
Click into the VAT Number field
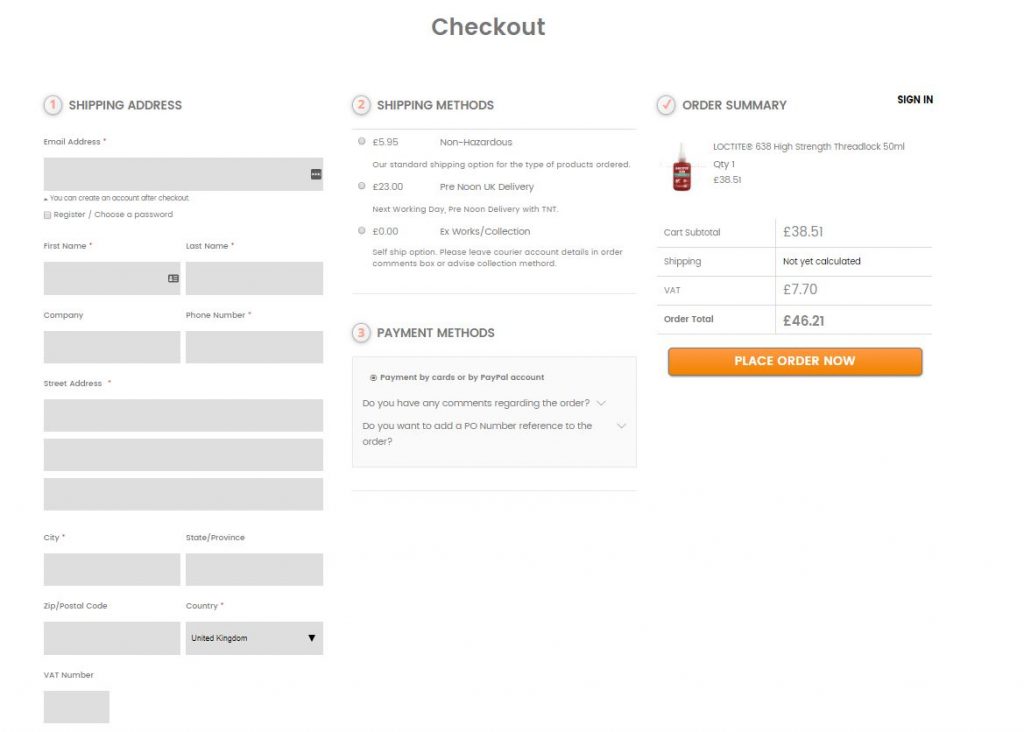[x=76, y=707]
